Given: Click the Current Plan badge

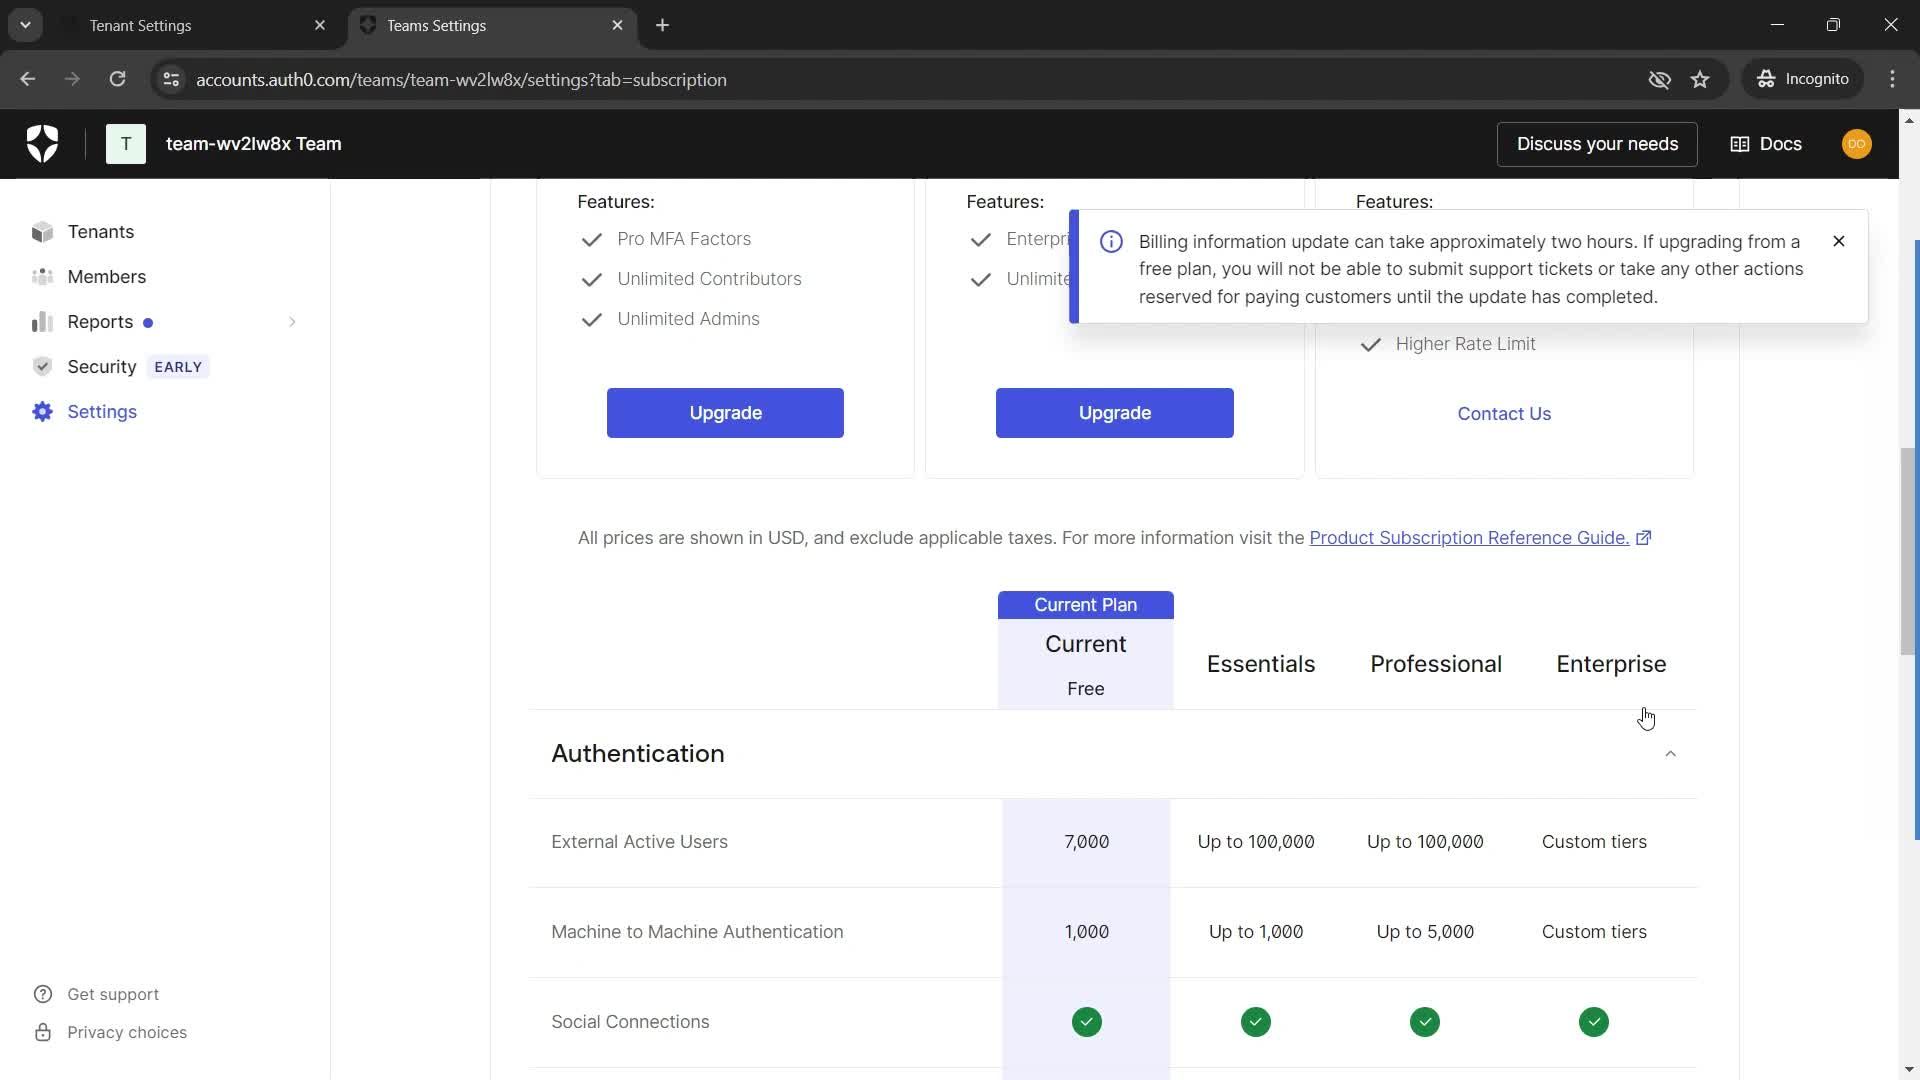Looking at the screenshot, I should point(1086,605).
